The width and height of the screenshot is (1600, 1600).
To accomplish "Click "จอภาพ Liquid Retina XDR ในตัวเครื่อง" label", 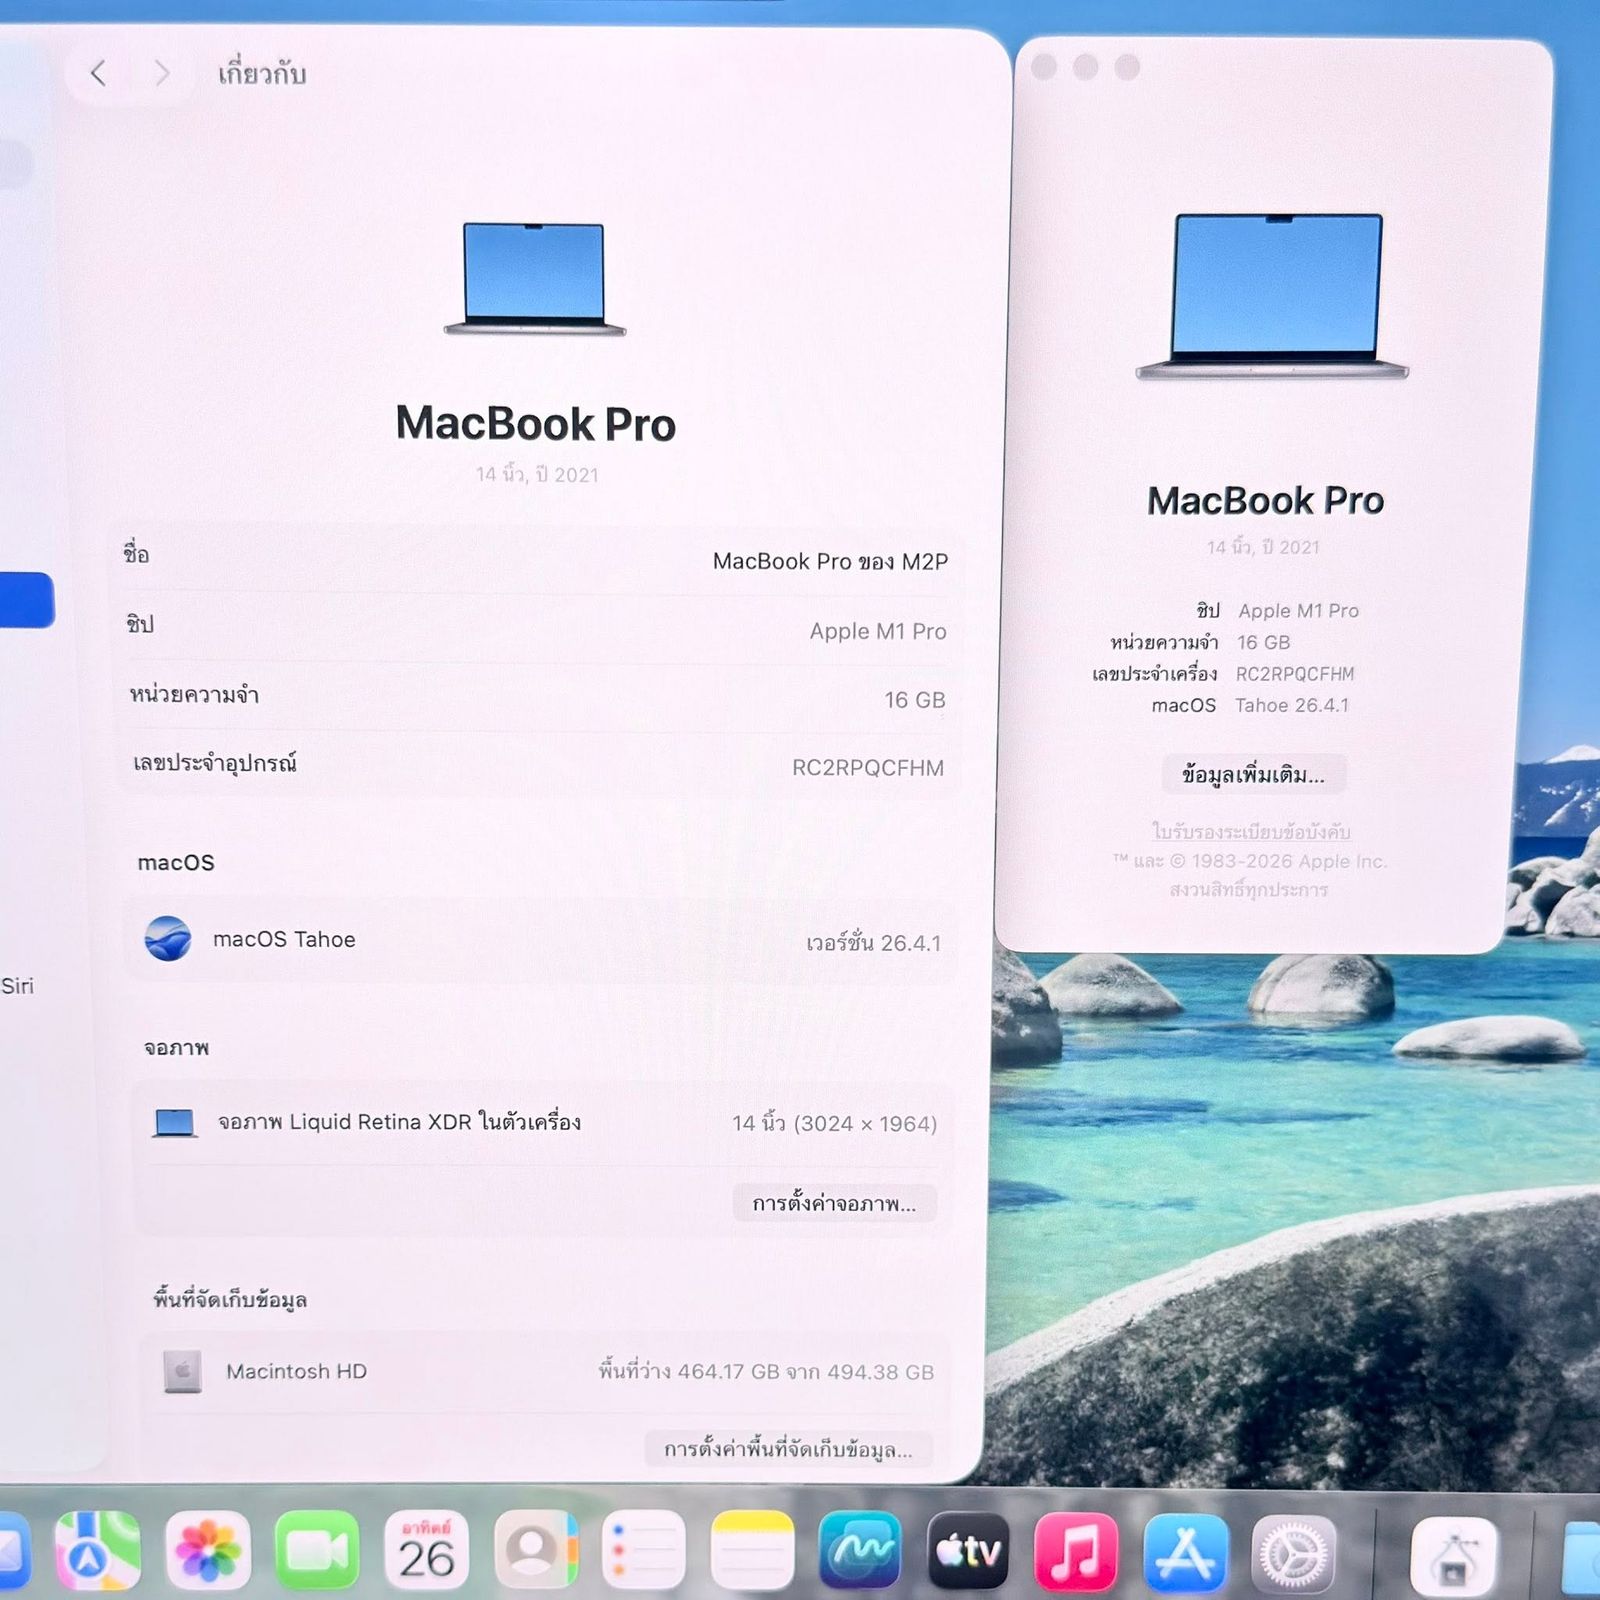I will 399,1122.
